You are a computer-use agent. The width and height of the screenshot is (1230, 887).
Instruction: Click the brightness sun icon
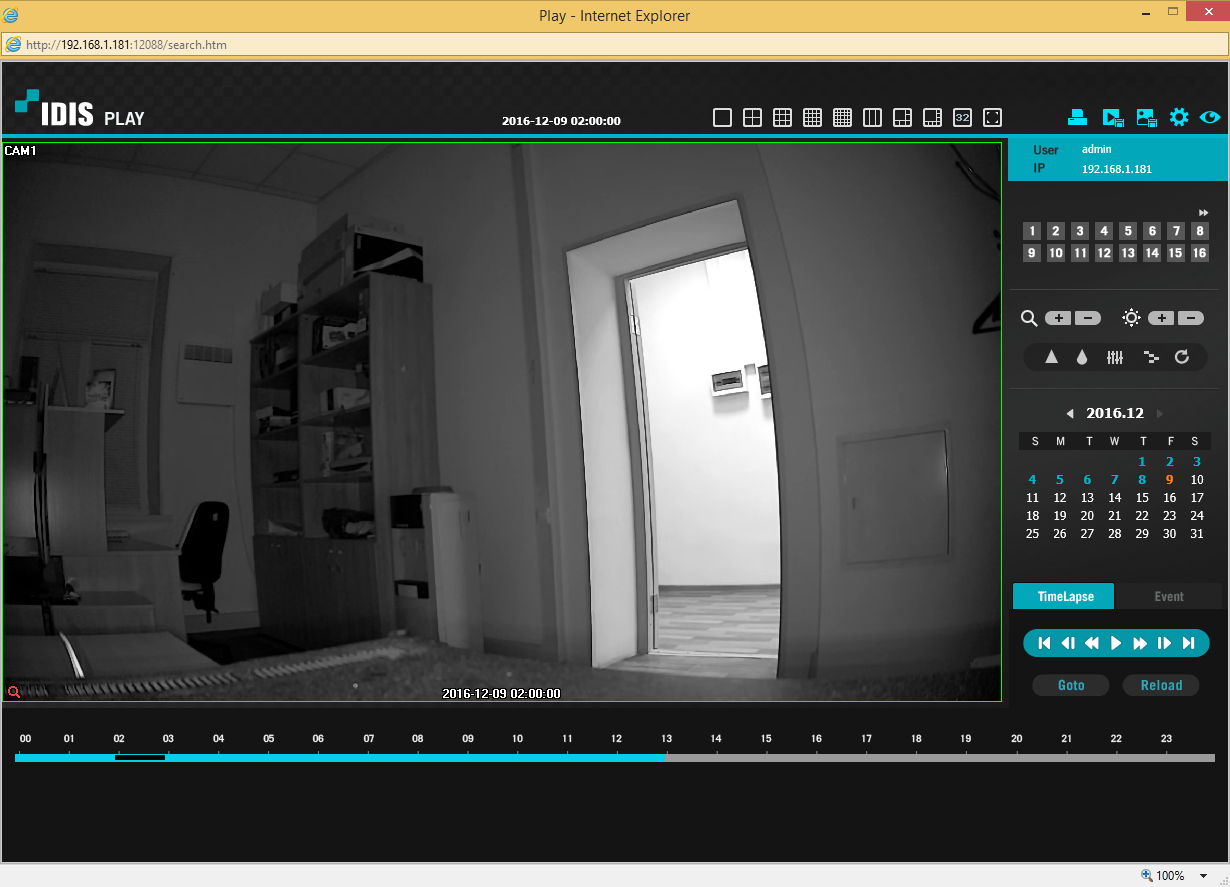[x=1131, y=318]
